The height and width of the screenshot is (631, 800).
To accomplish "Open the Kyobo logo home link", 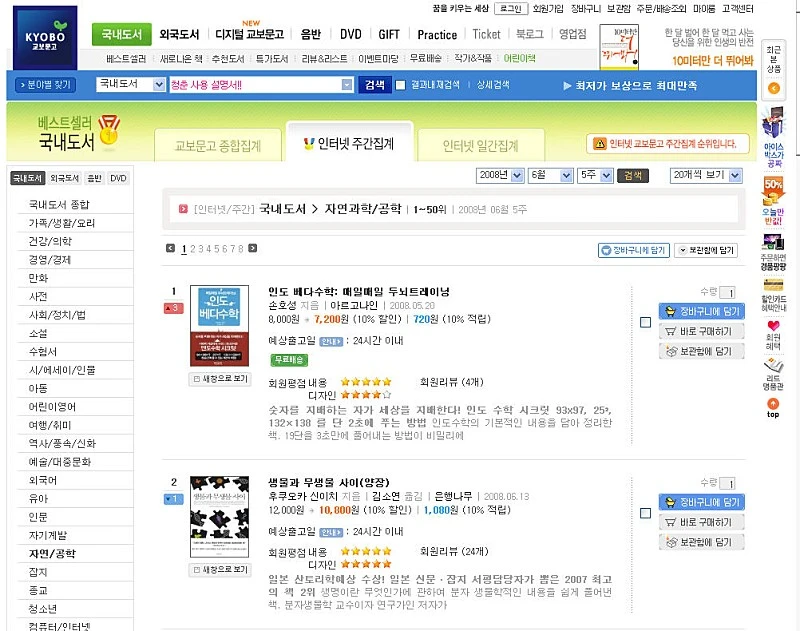I will (x=45, y=38).
